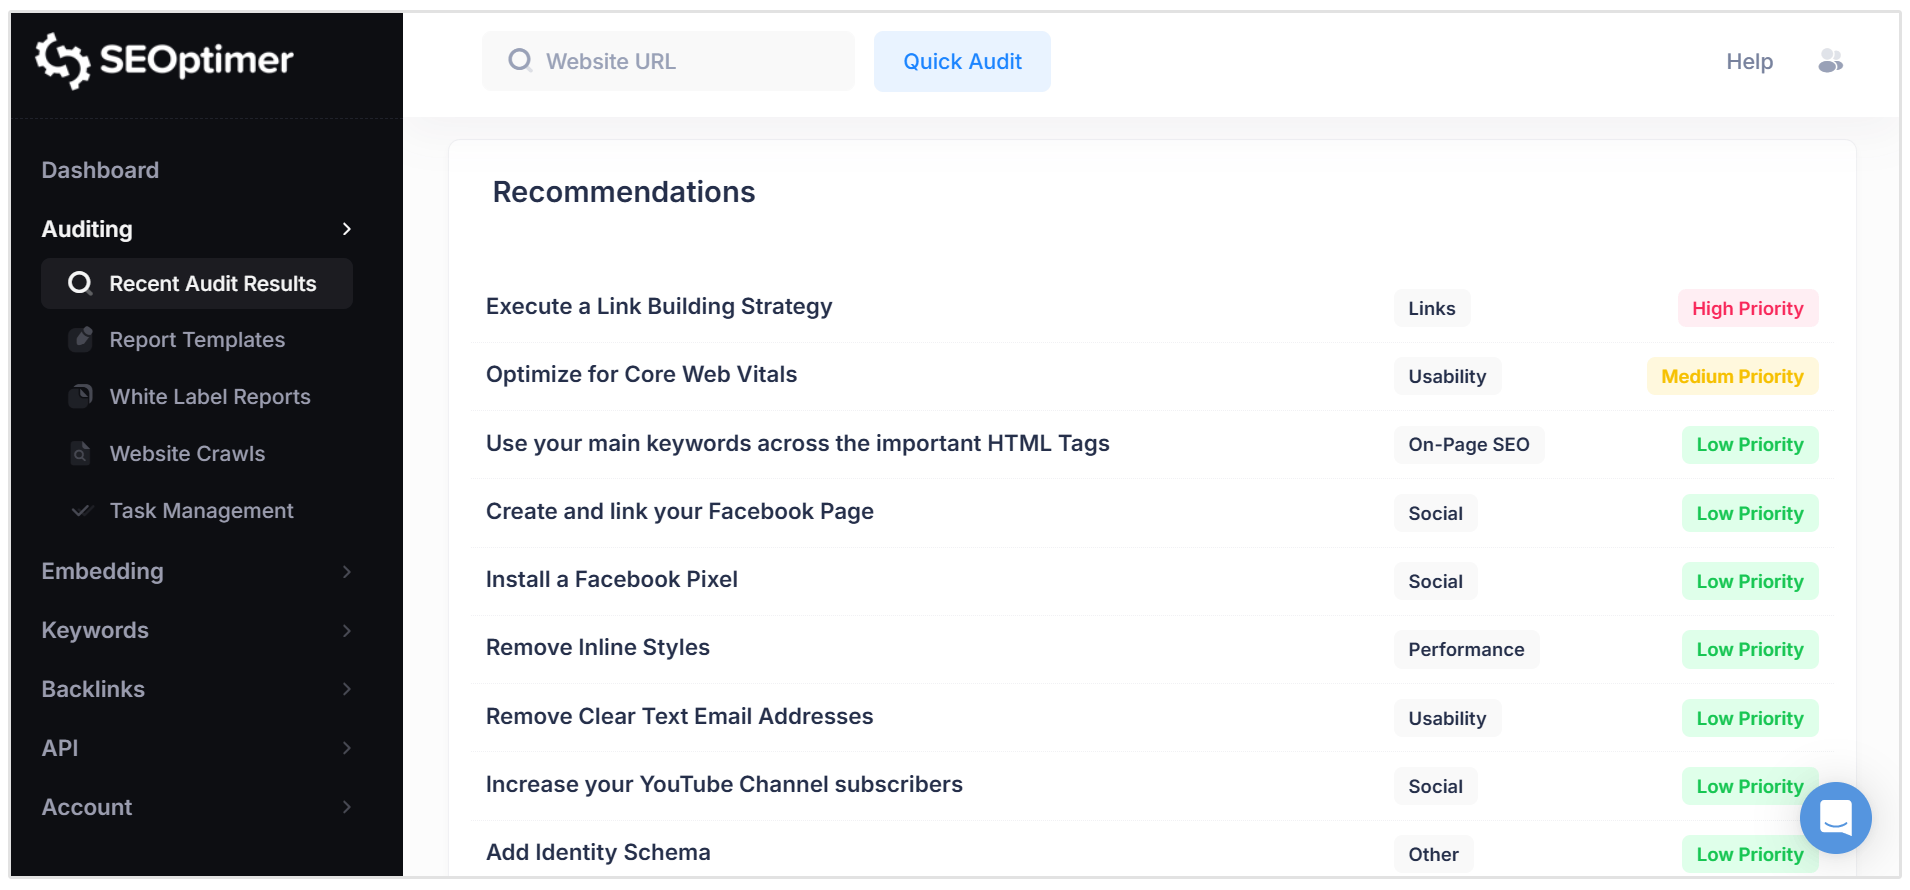Click the user profile avatar icon
This screenshot has width=1910, height=890.
coord(1831,61)
